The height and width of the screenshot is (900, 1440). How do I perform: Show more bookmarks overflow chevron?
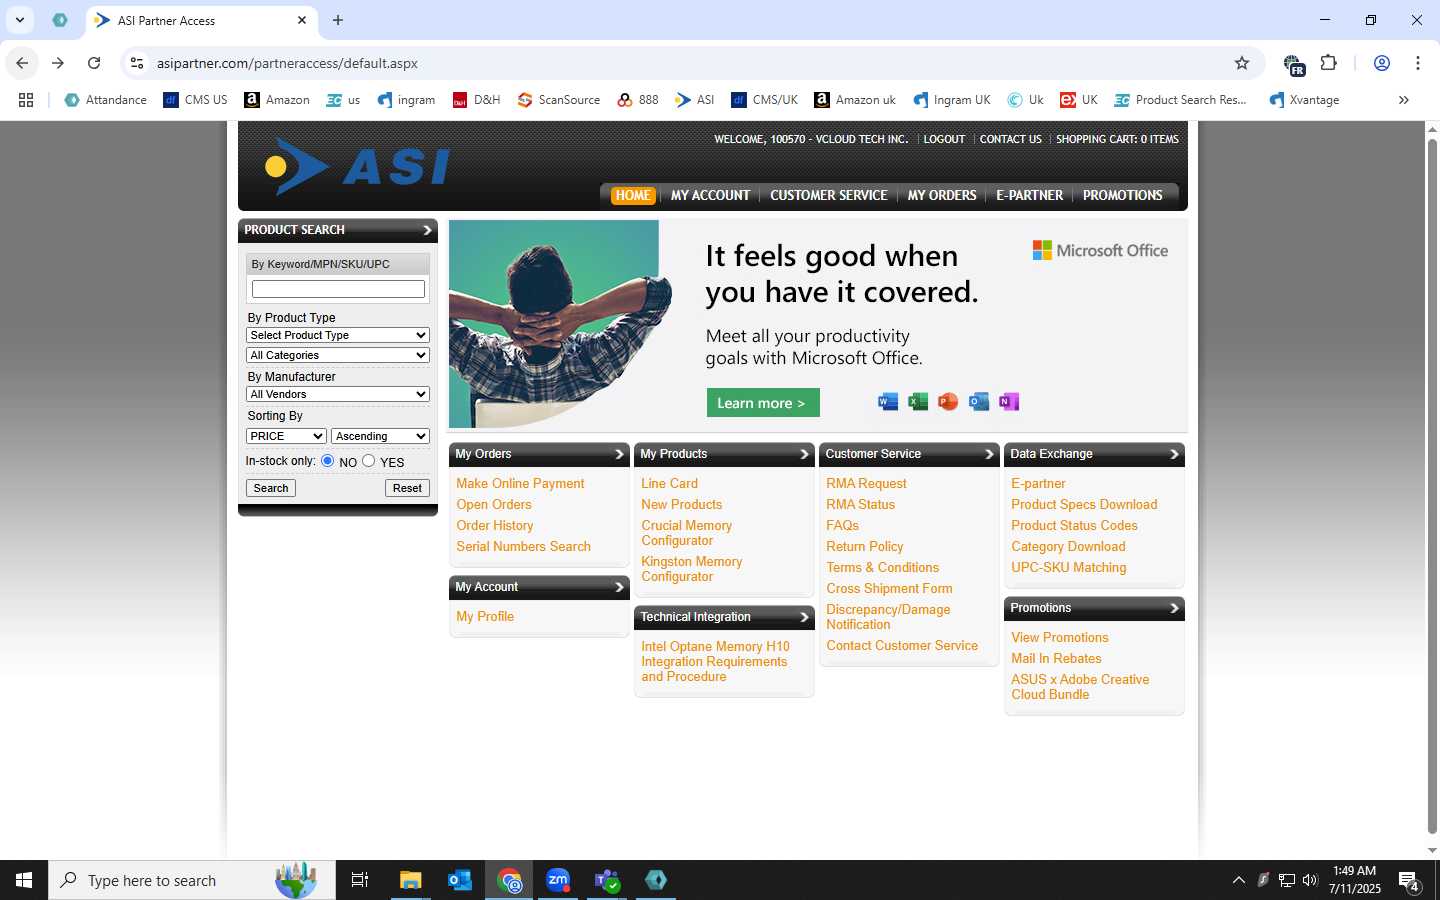click(1404, 100)
